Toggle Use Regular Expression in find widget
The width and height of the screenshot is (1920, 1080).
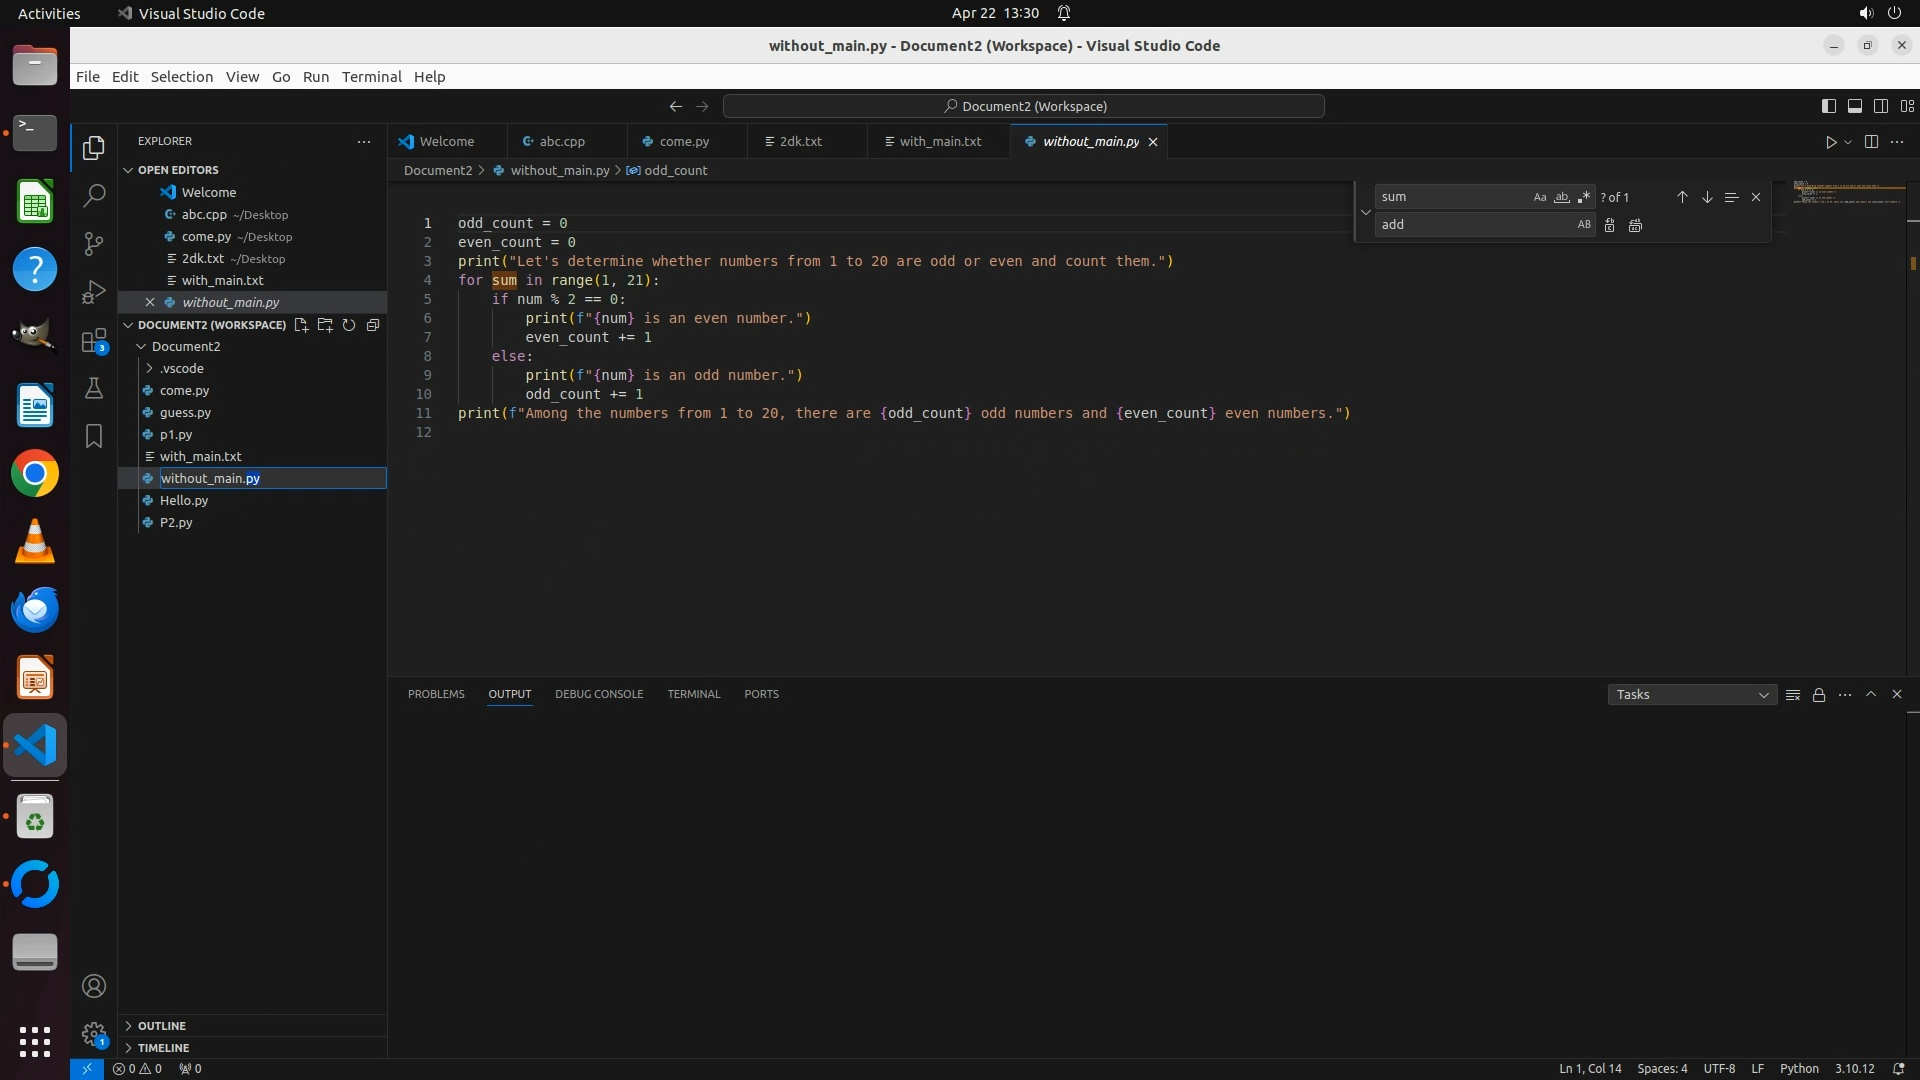click(1584, 197)
